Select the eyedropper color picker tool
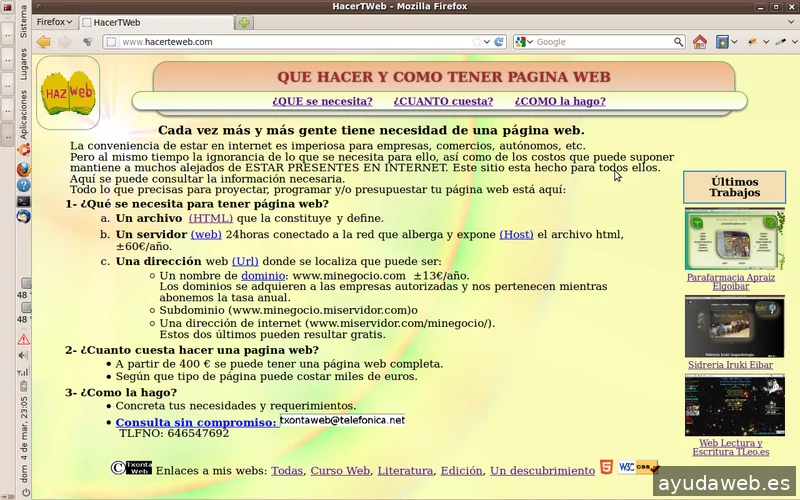 point(780,42)
